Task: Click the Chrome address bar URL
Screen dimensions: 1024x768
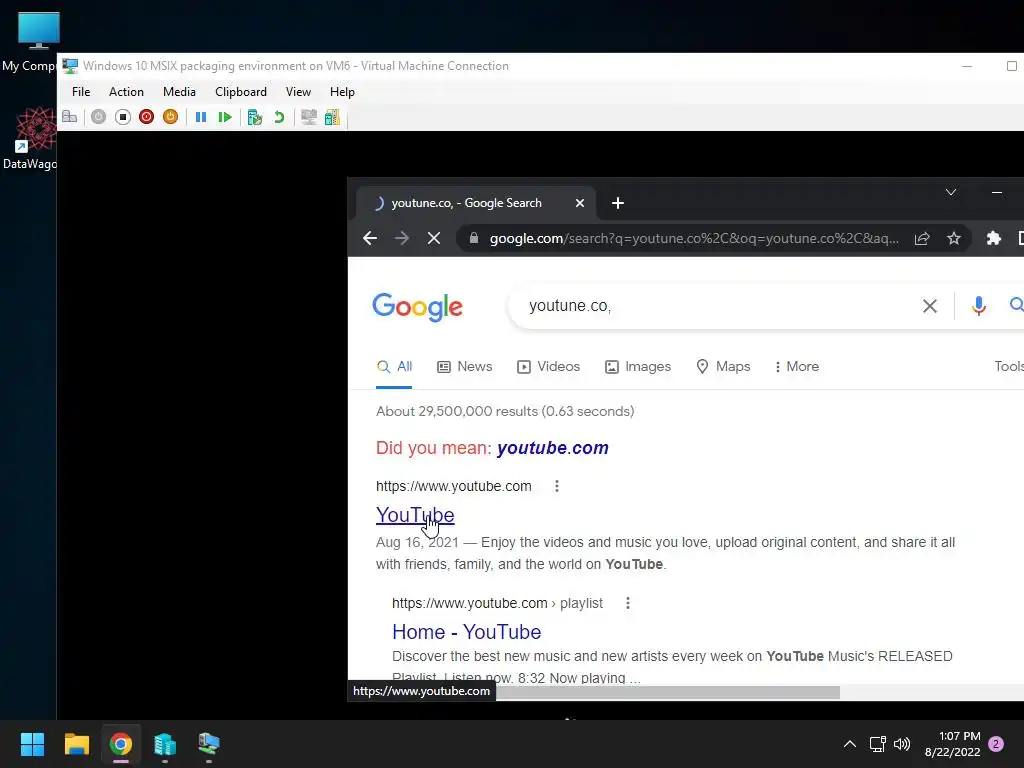Action: [694, 238]
